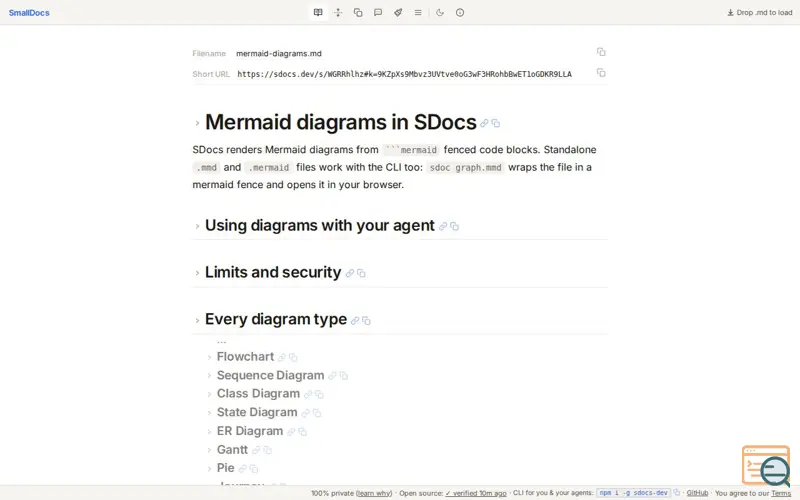Click the ER Diagram heading text

pyautogui.click(x=250, y=431)
